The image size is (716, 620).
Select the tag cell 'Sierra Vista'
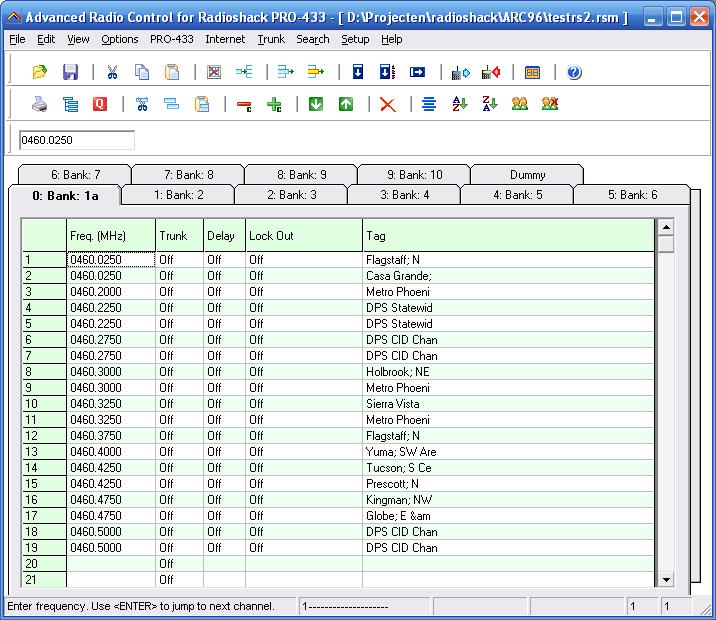pyautogui.click(x=508, y=404)
